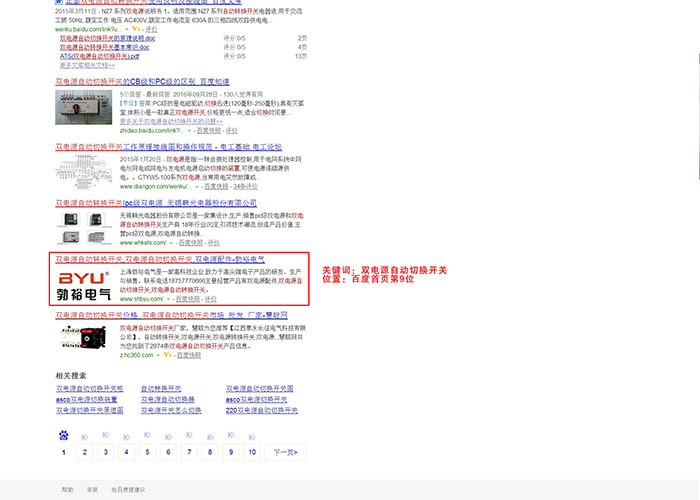Click related search 双电源开关怎么切换
Screen dimensions: 700x500
tap(171, 410)
